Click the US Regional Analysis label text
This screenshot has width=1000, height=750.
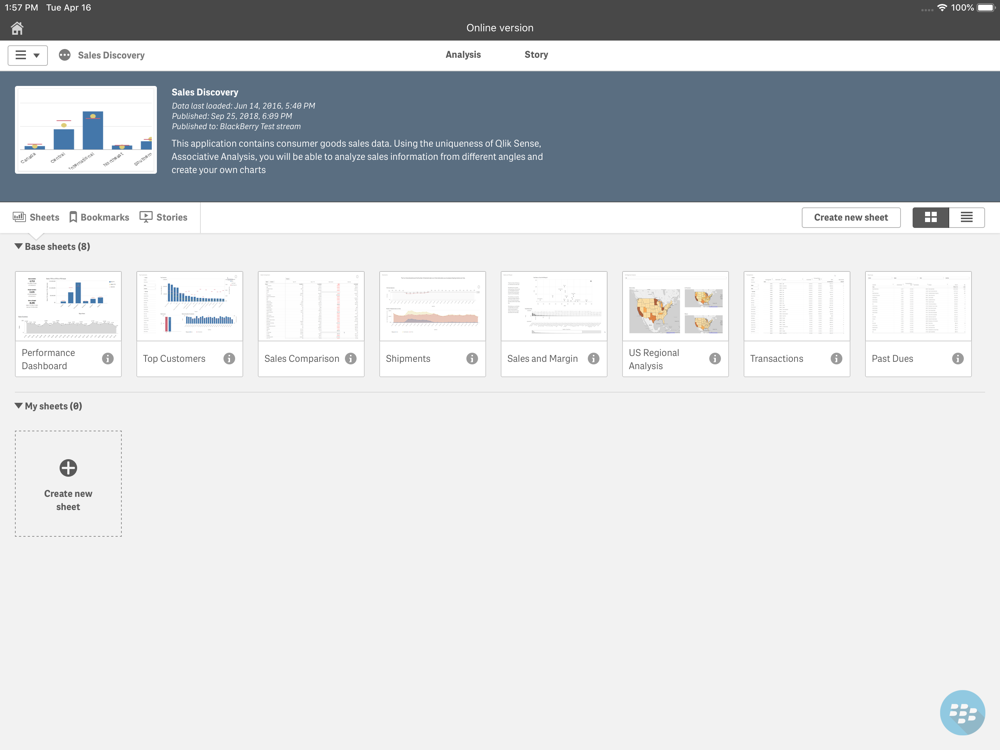click(654, 359)
